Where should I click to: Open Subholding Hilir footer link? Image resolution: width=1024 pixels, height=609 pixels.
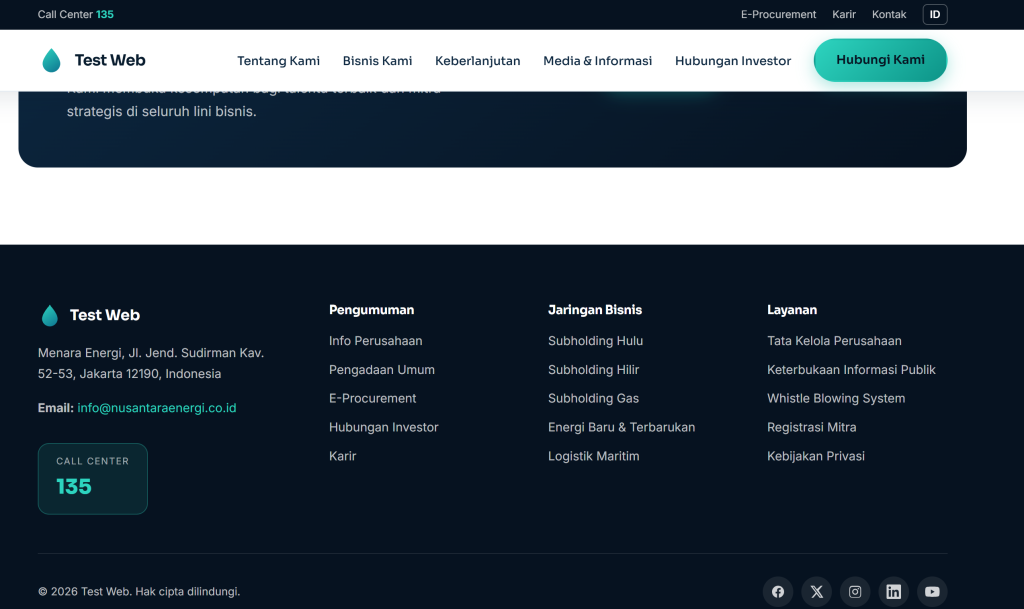tap(593, 369)
